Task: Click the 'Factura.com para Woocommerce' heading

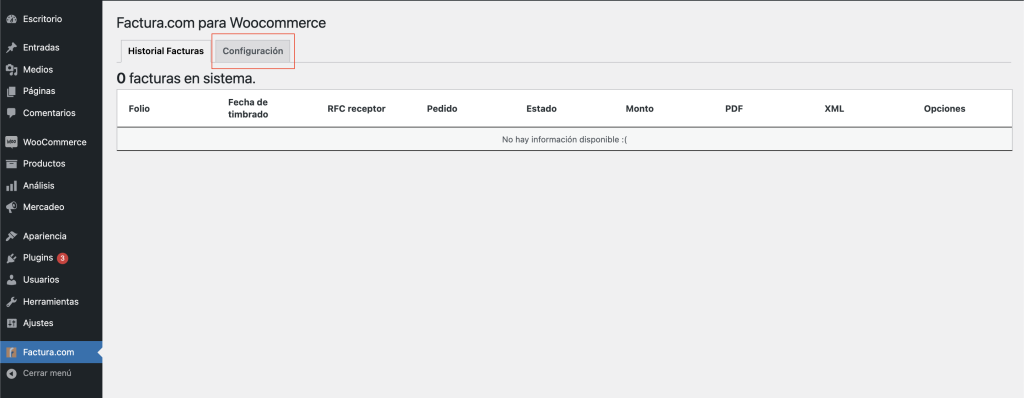Action: pos(221,23)
